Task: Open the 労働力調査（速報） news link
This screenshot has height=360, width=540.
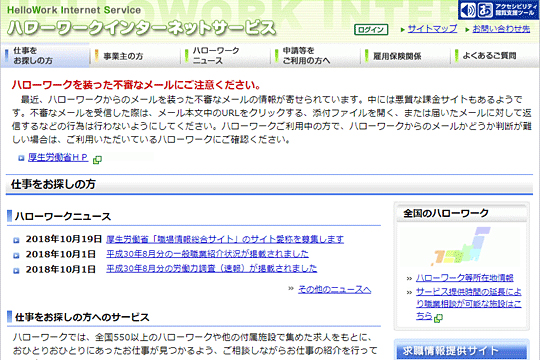Action: point(211,268)
